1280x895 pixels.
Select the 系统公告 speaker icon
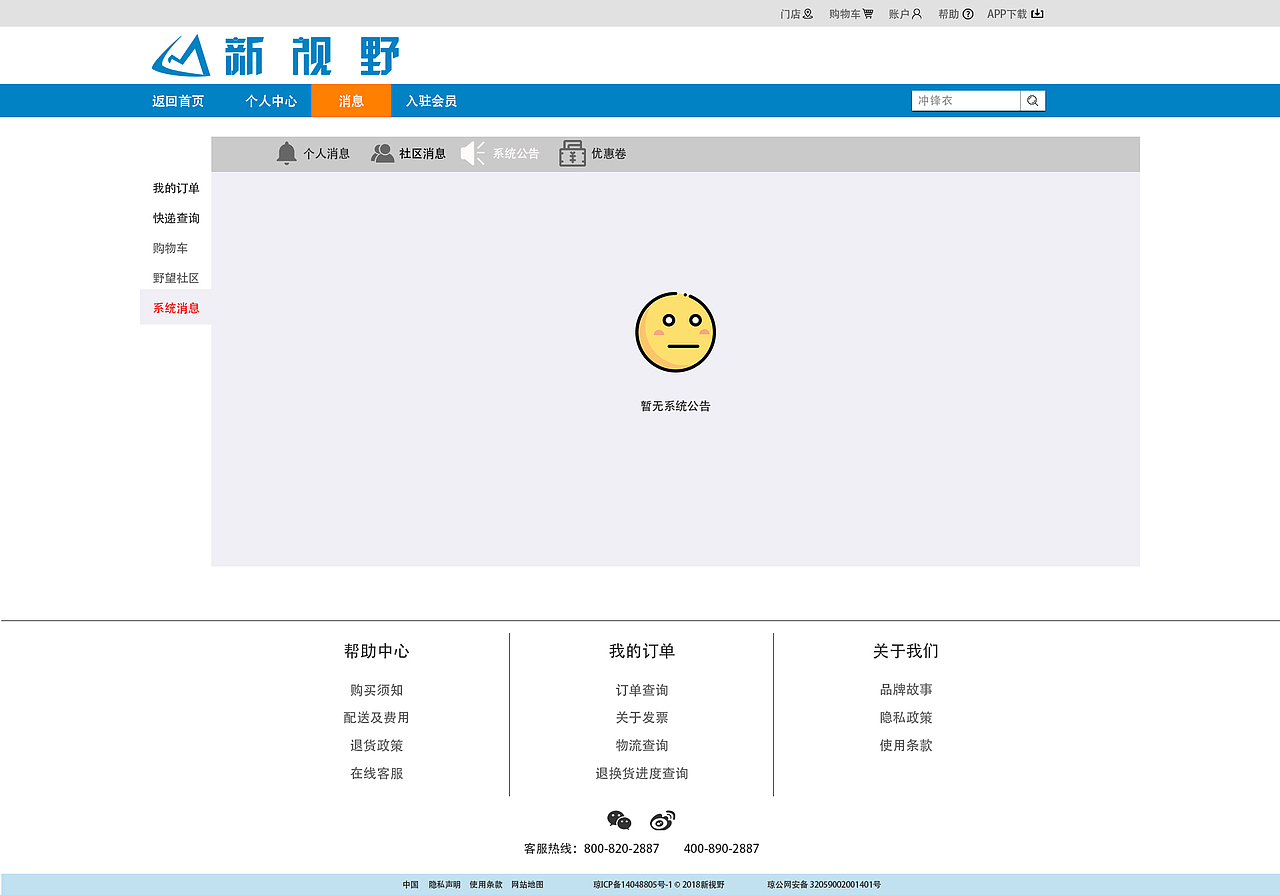(x=472, y=152)
